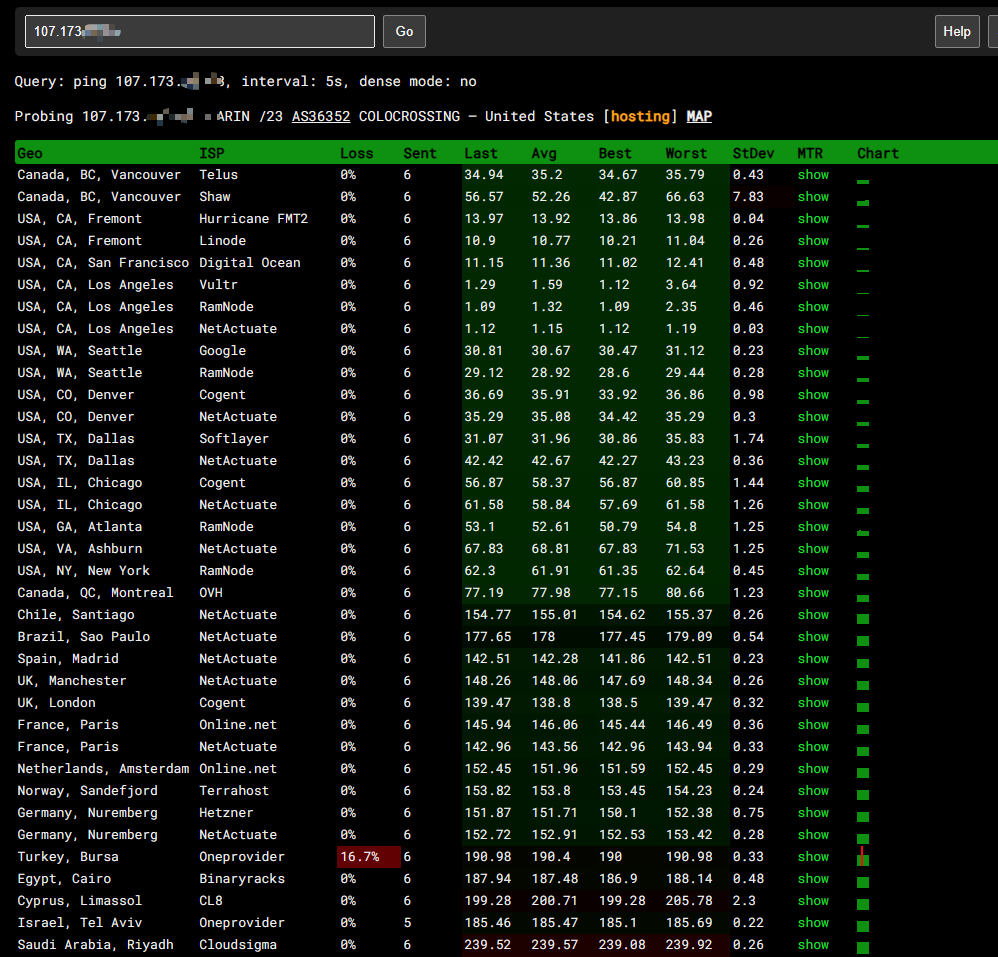Show MTR for Hetzner Nuremberg
The height and width of the screenshot is (957, 998).
pyautogui.click(x=813, y=813)
